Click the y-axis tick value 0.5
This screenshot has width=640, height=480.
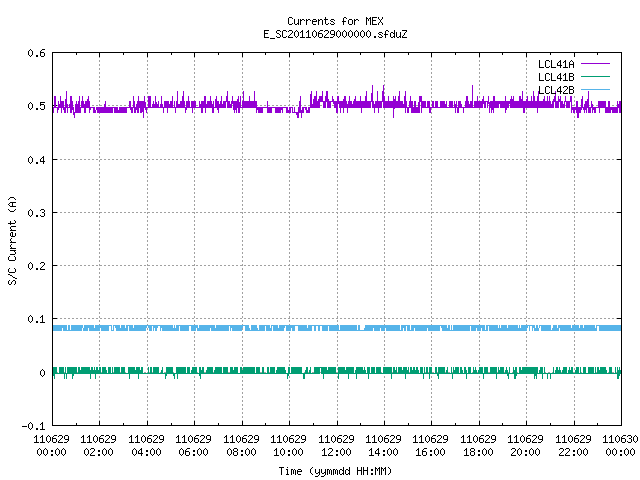point(36,106)
